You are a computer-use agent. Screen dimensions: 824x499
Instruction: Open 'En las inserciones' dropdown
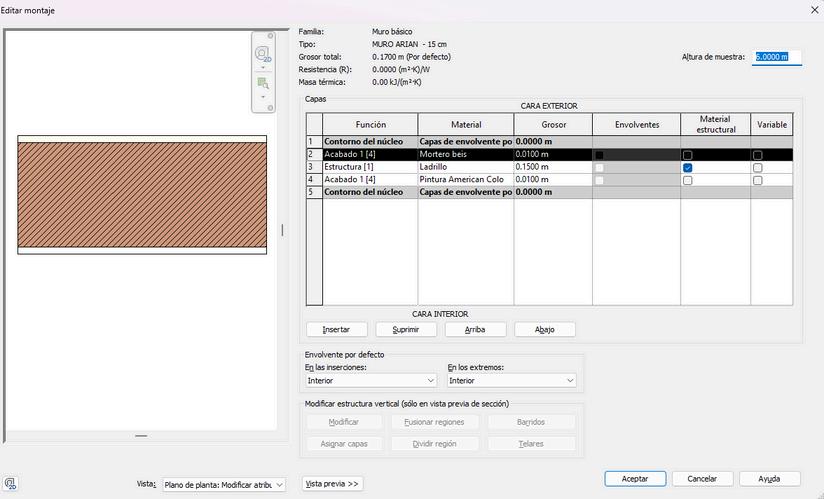(370, 380)
